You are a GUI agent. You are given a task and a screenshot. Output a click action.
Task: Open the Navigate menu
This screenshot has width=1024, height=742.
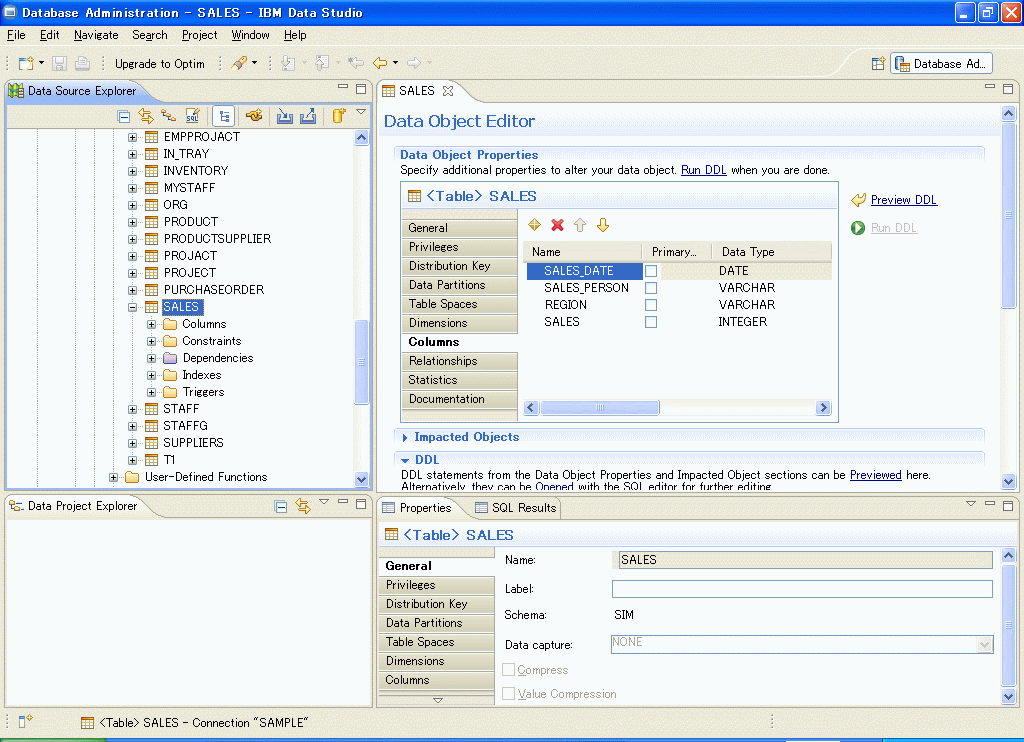(x=96, y=35)
